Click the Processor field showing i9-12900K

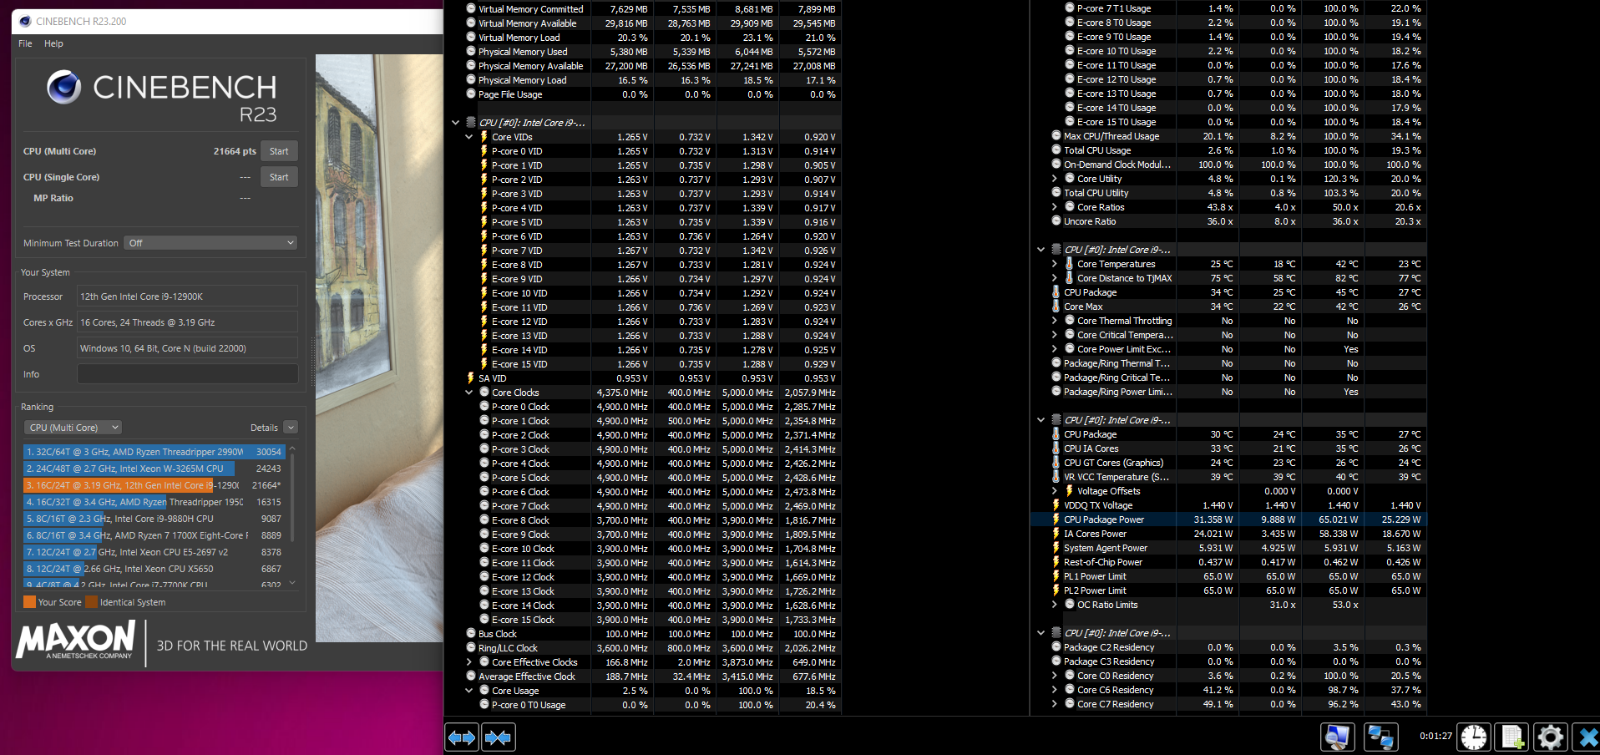coord(188,296)
